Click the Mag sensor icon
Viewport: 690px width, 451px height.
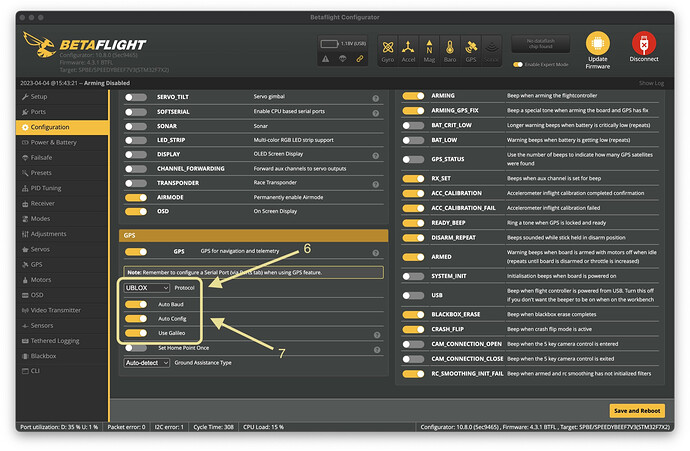pos(429,47)
